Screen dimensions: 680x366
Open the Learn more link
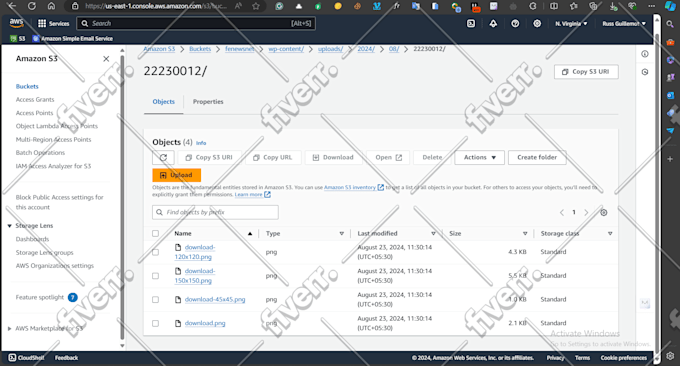point(252,195)
